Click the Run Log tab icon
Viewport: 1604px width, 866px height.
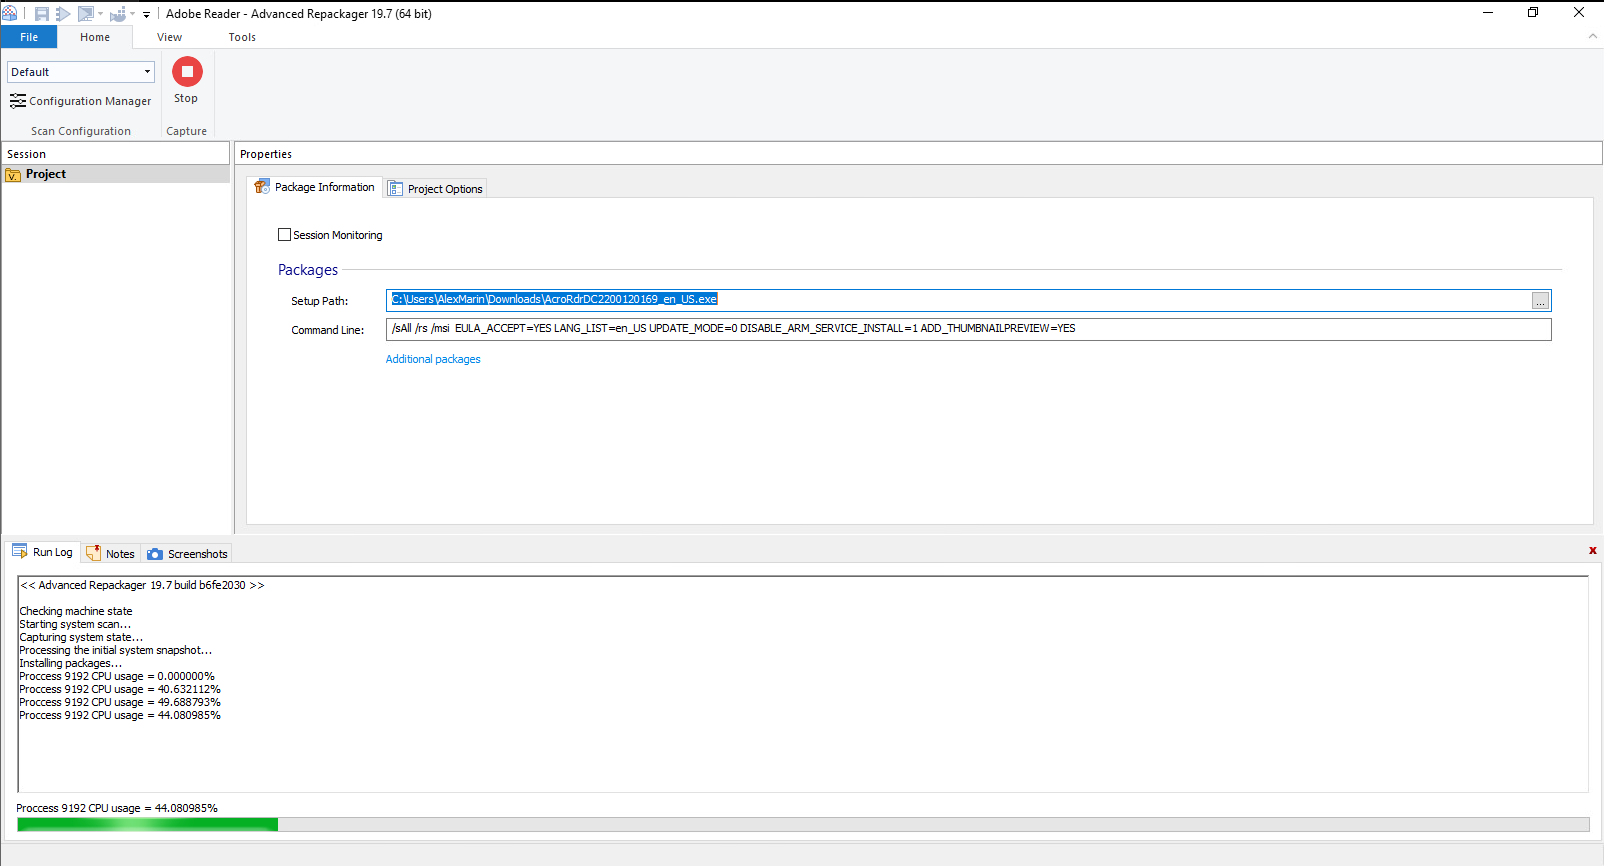pyautogui.click(x=20, y=551)
